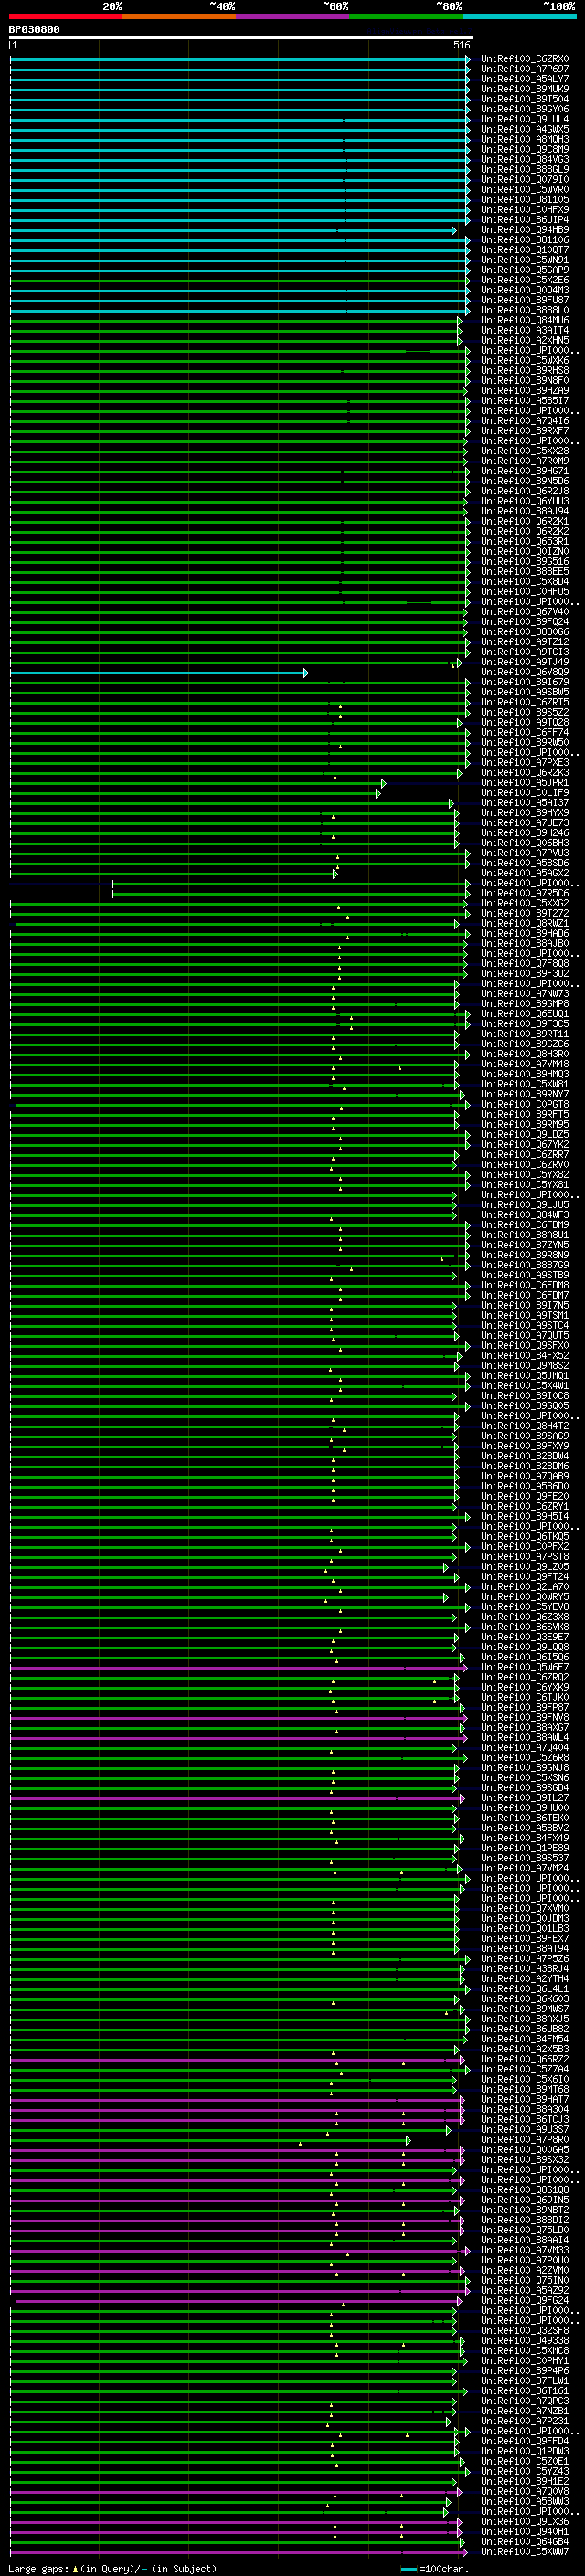This screenshot has width=585, height=2576.
Task: Click the white query sequence bar
Action: pyautogui.click(x=241, y=38)
